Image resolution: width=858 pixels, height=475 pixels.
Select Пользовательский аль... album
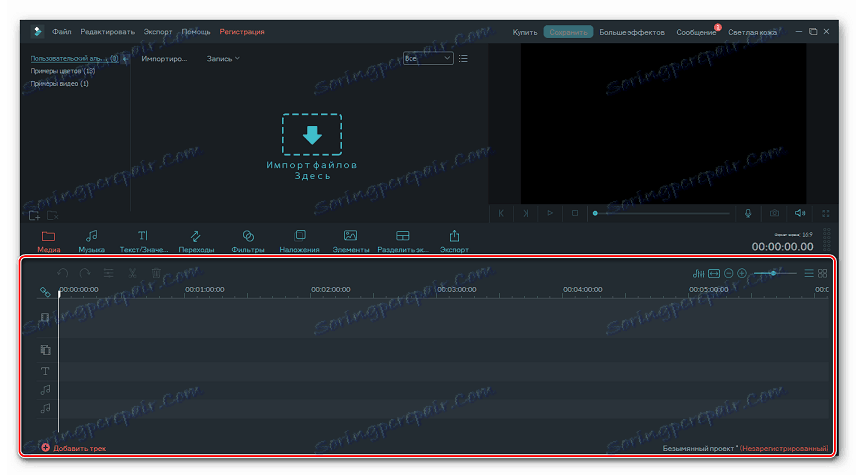click(x=74, y=58)
